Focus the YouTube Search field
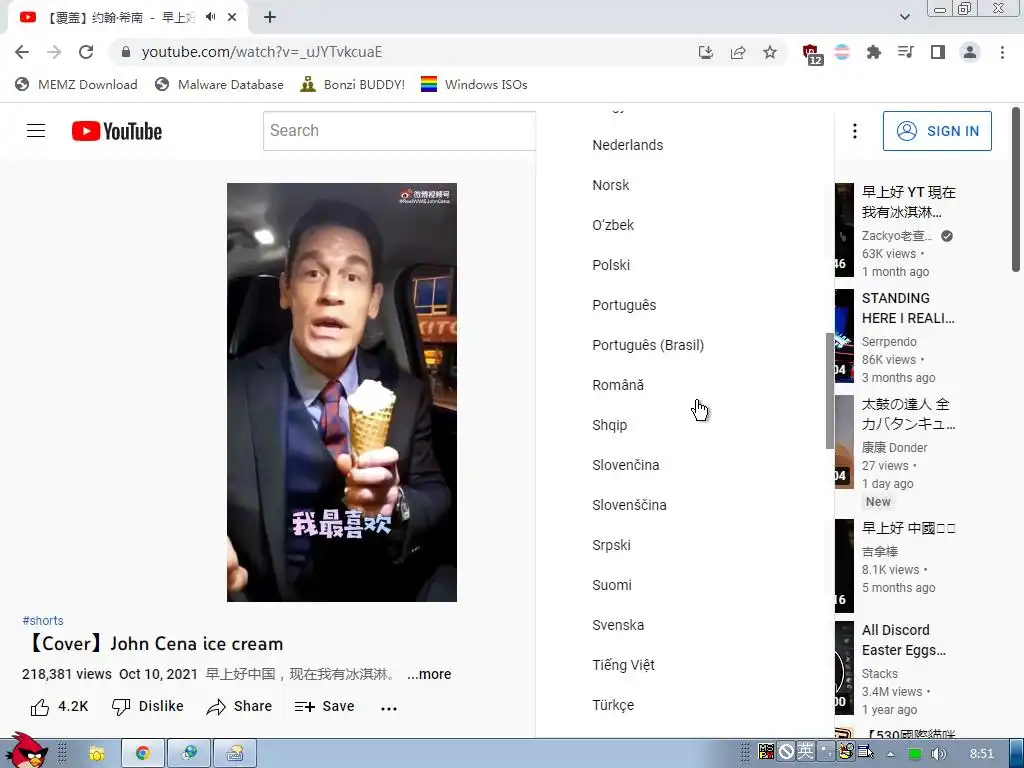Screen dimensions: 1024x768 click(399, 131)
